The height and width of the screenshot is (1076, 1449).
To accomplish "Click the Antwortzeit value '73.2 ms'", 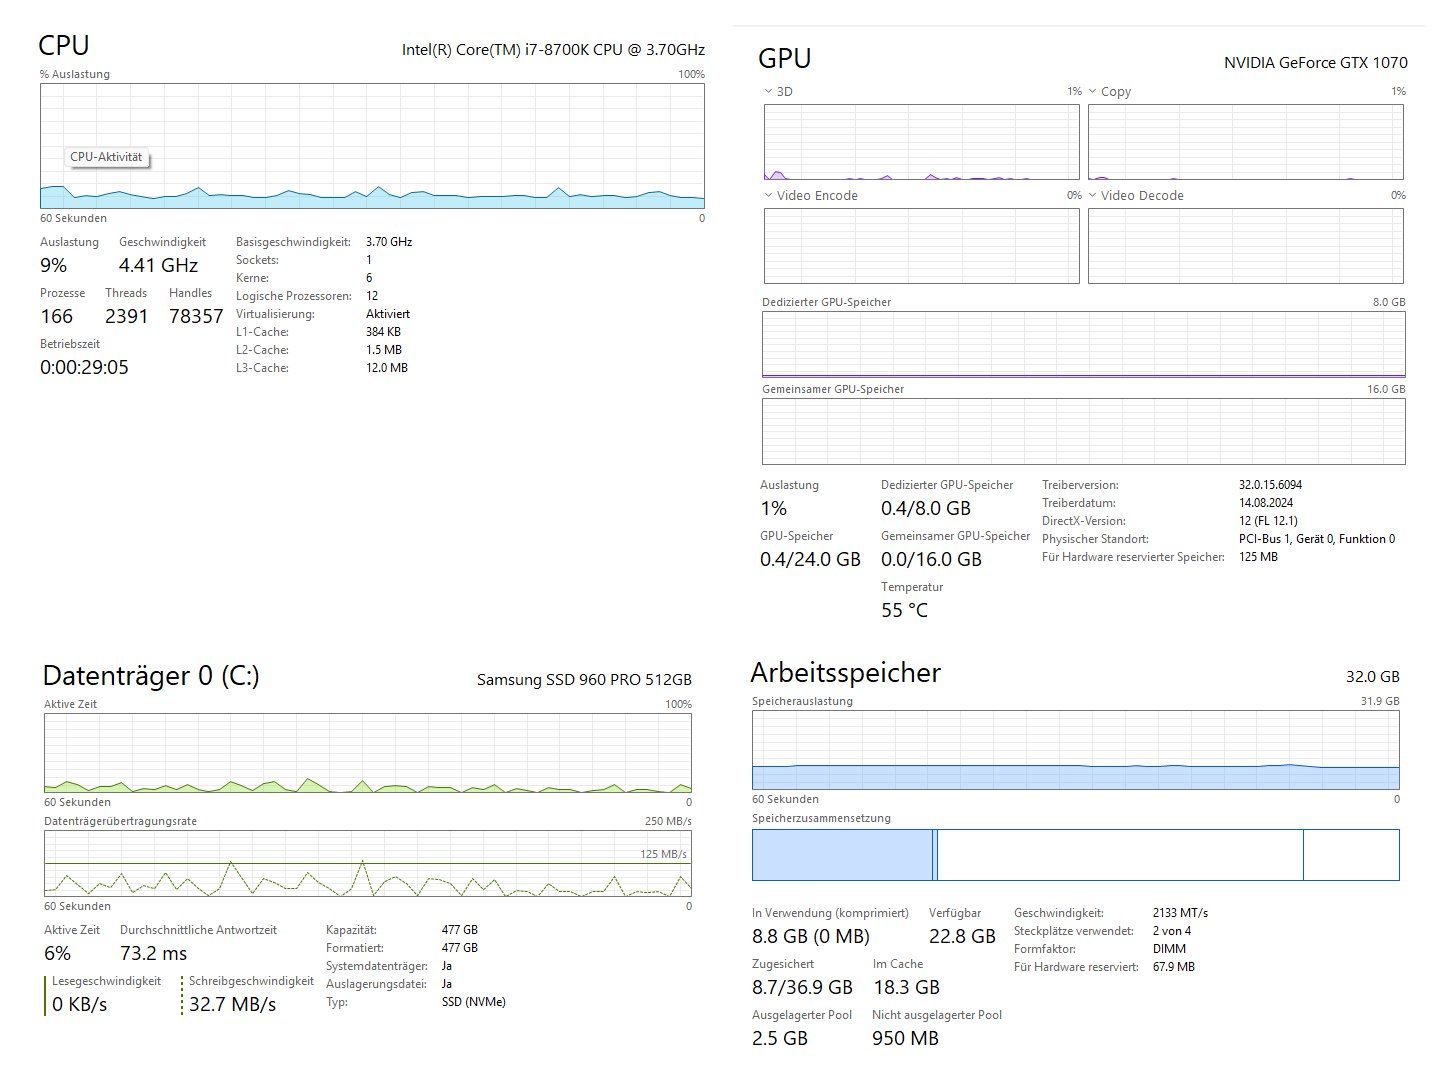I will coord(153,953).
